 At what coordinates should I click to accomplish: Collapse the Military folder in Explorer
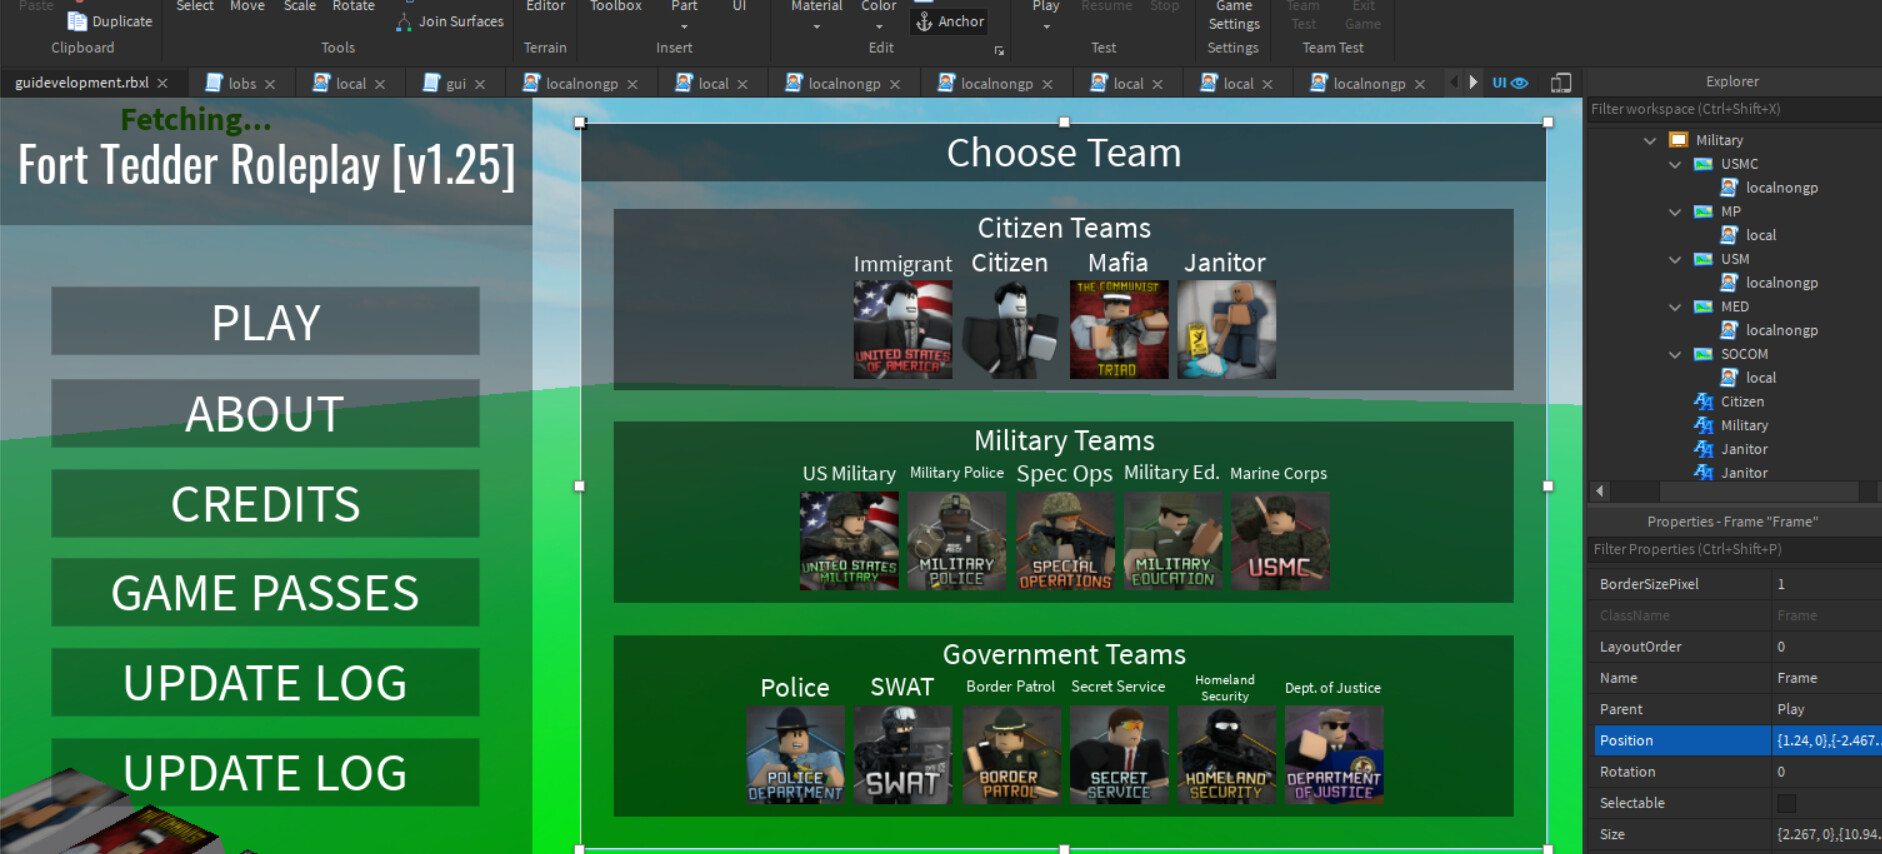1650,140
